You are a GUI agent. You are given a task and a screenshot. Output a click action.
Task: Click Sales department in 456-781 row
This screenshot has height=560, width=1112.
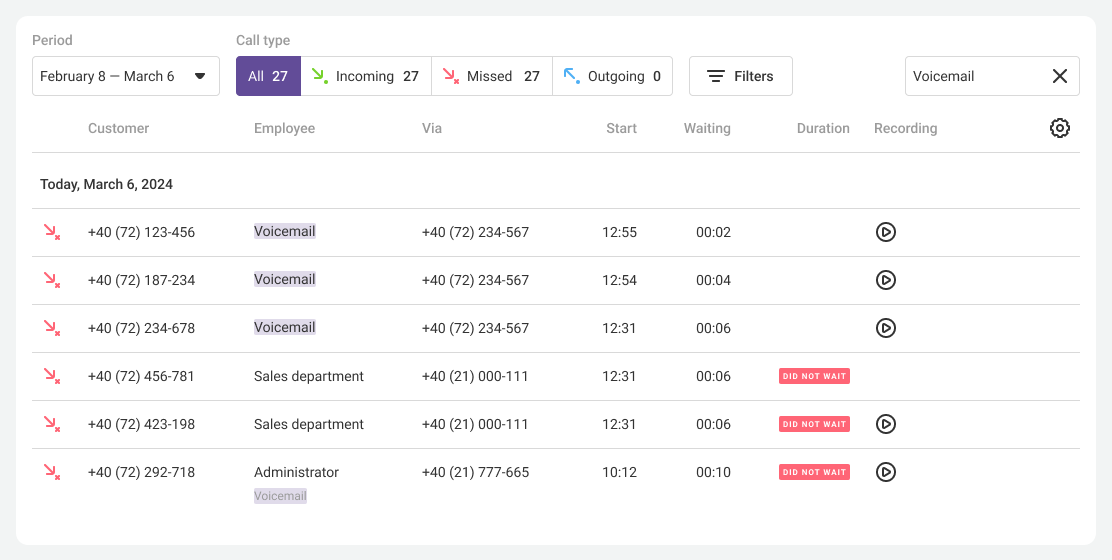[309, 376]
